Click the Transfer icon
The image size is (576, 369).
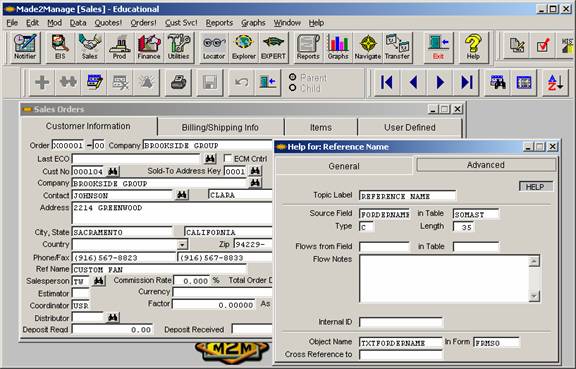coord(397,47)
